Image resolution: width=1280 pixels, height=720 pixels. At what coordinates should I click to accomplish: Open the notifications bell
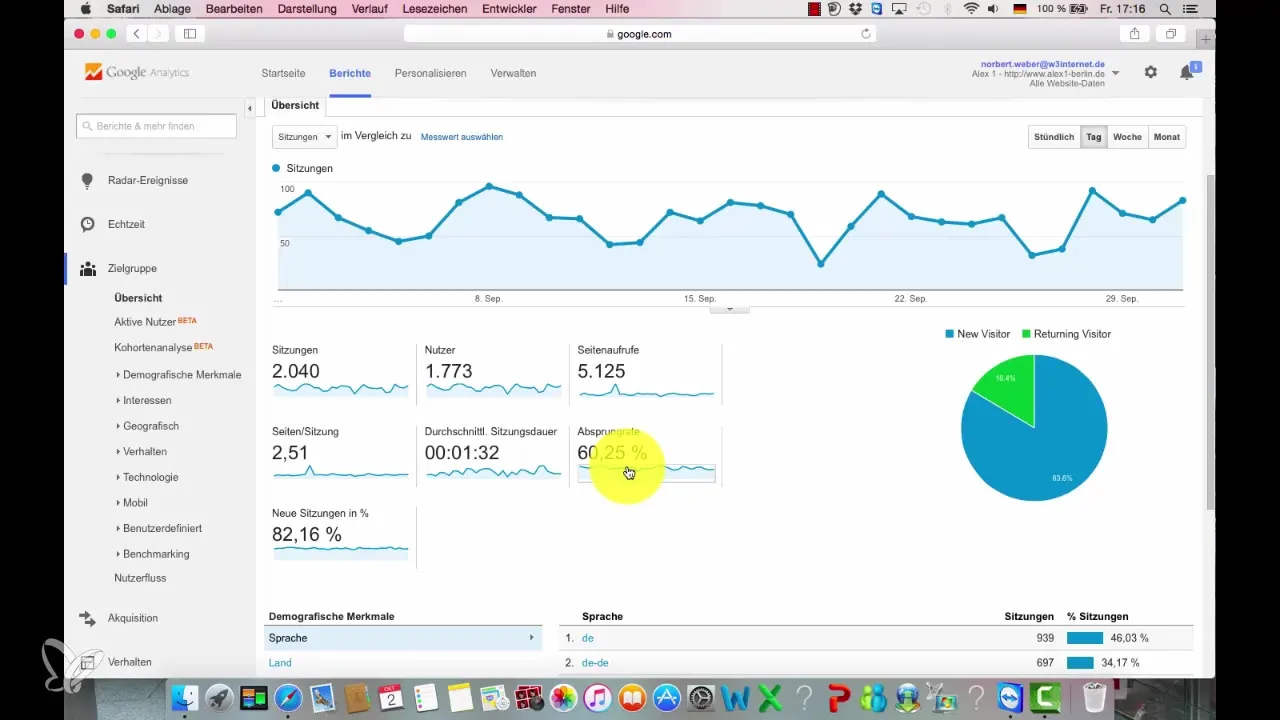[x=1187, y=73]
